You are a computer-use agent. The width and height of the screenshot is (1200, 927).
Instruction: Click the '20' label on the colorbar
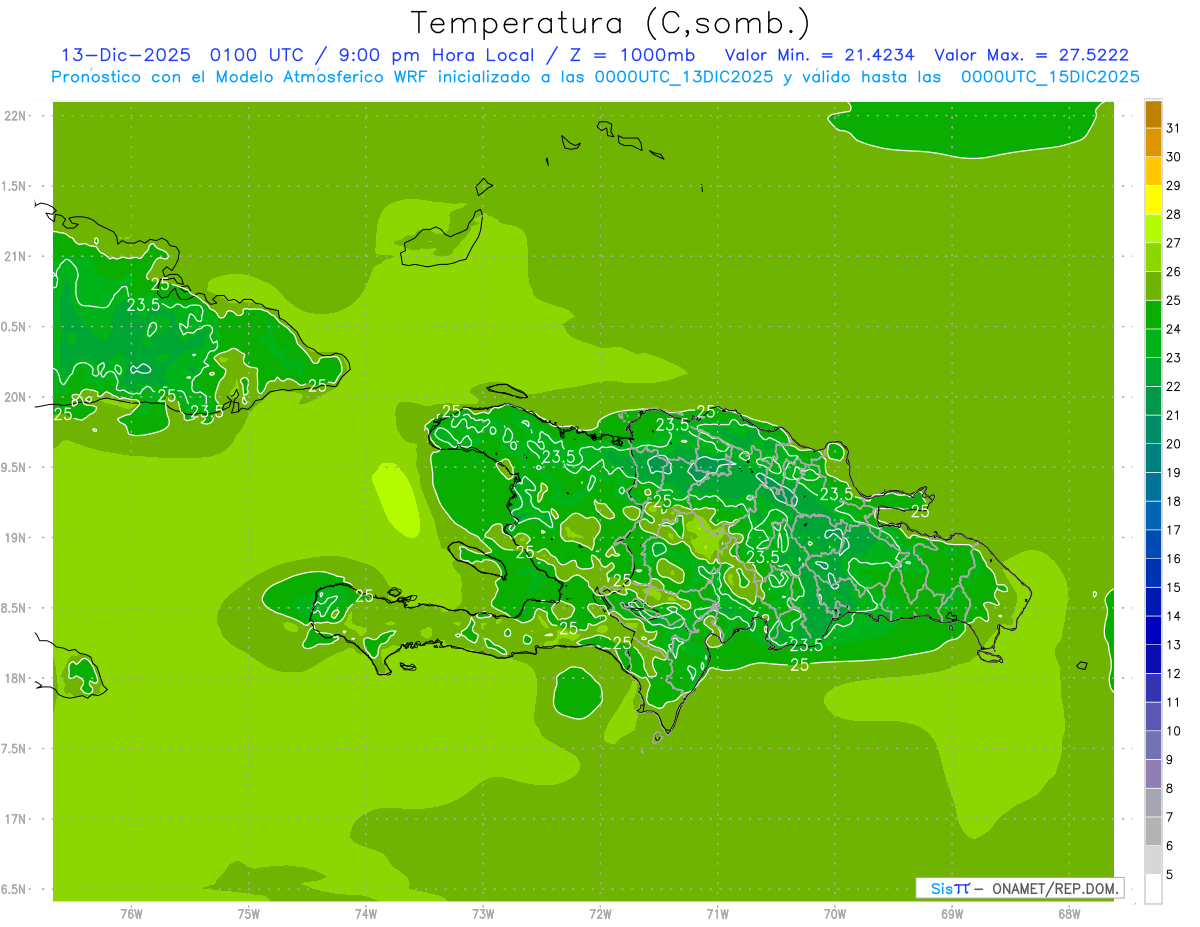1174,444
